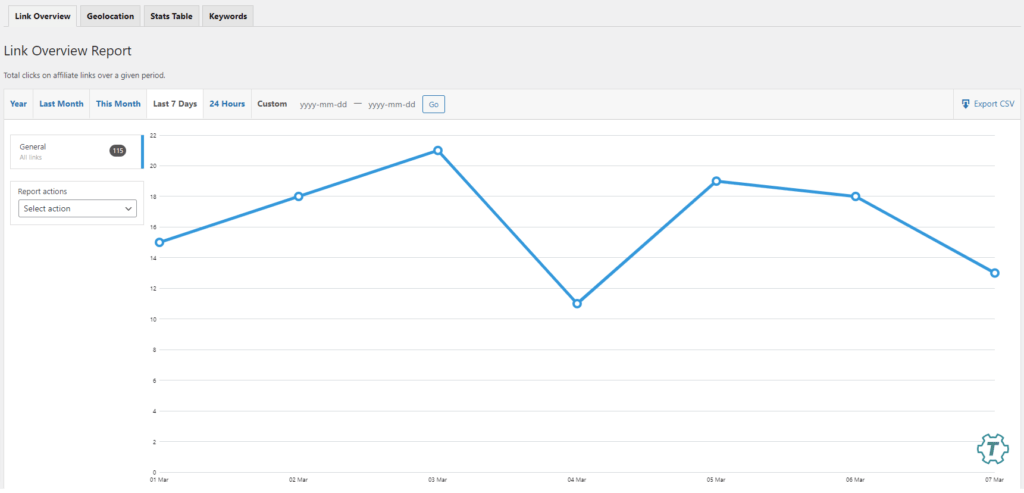Select the Link Overview tab
The width and height of the screenshot is (1024, 493).
43,16
